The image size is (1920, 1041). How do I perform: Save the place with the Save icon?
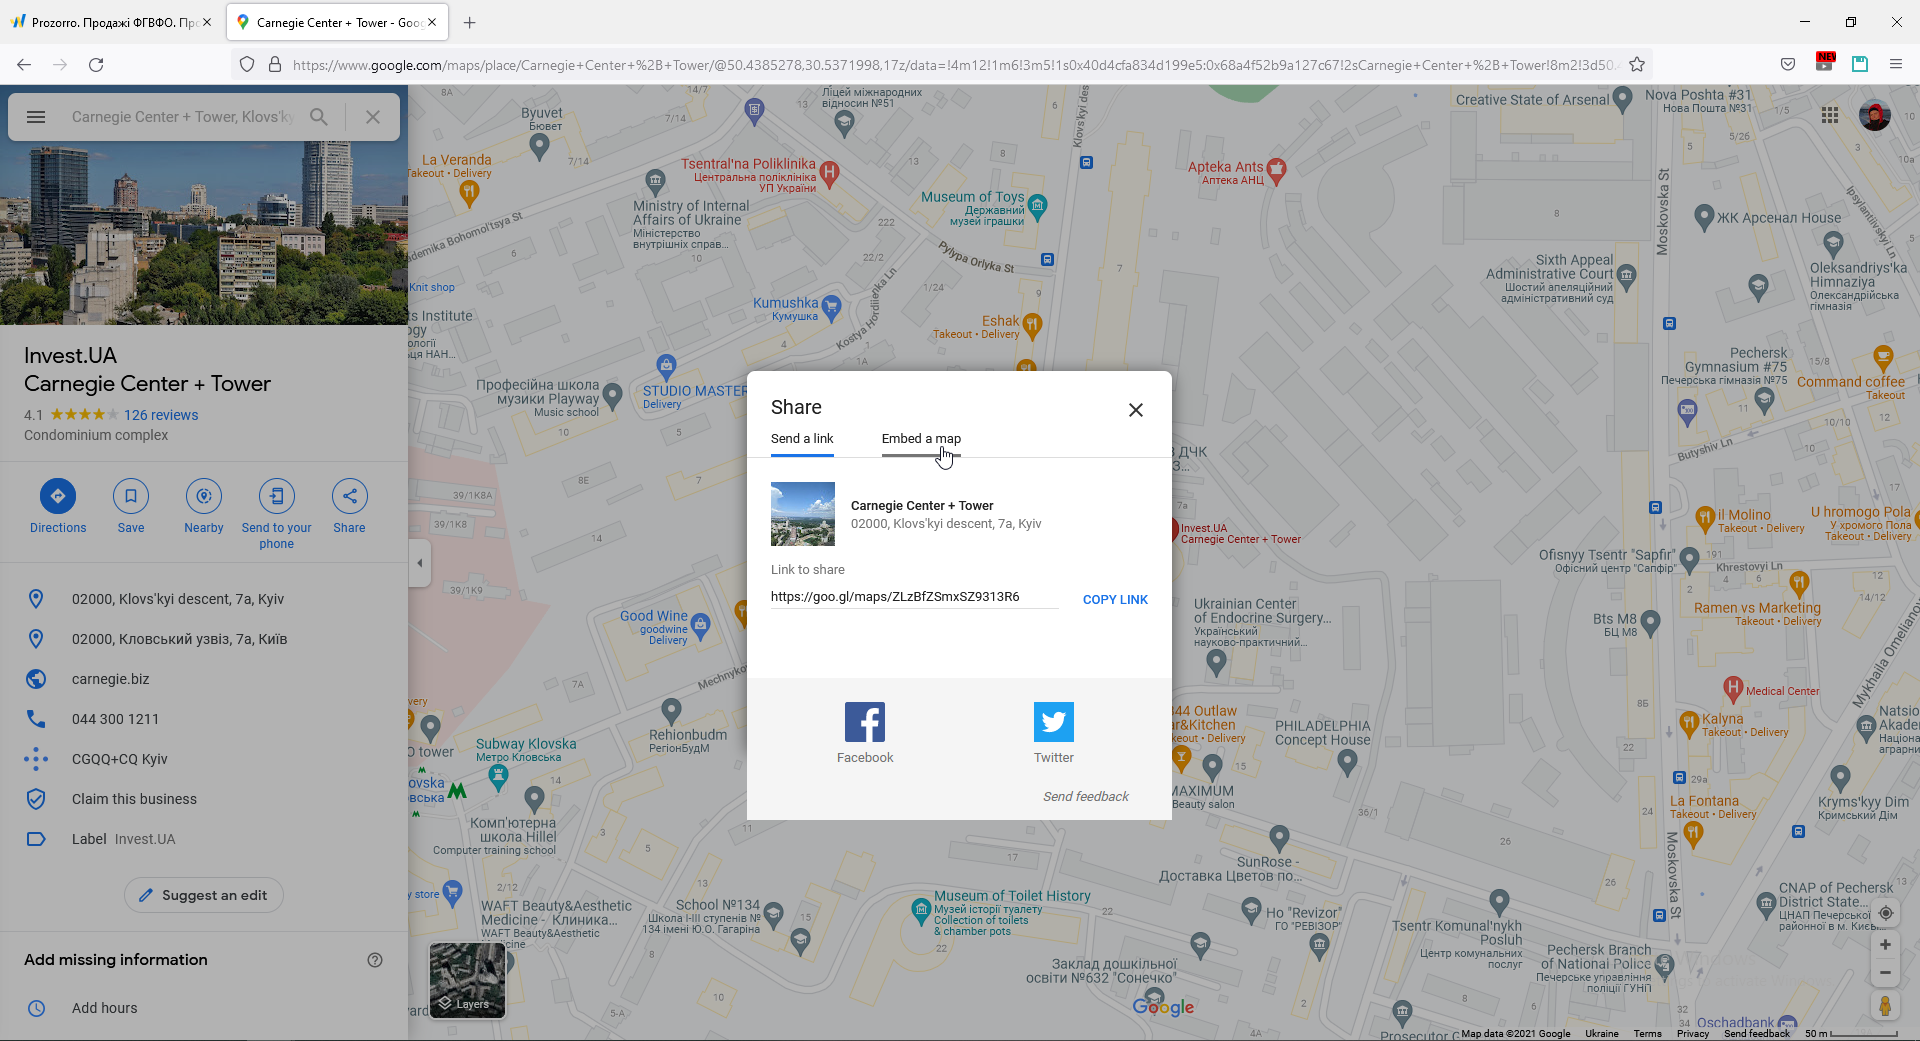[x=131, y=496]
